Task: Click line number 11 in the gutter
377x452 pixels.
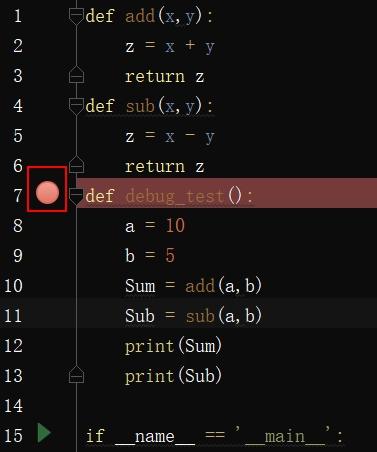Action: tap(13, 316)
